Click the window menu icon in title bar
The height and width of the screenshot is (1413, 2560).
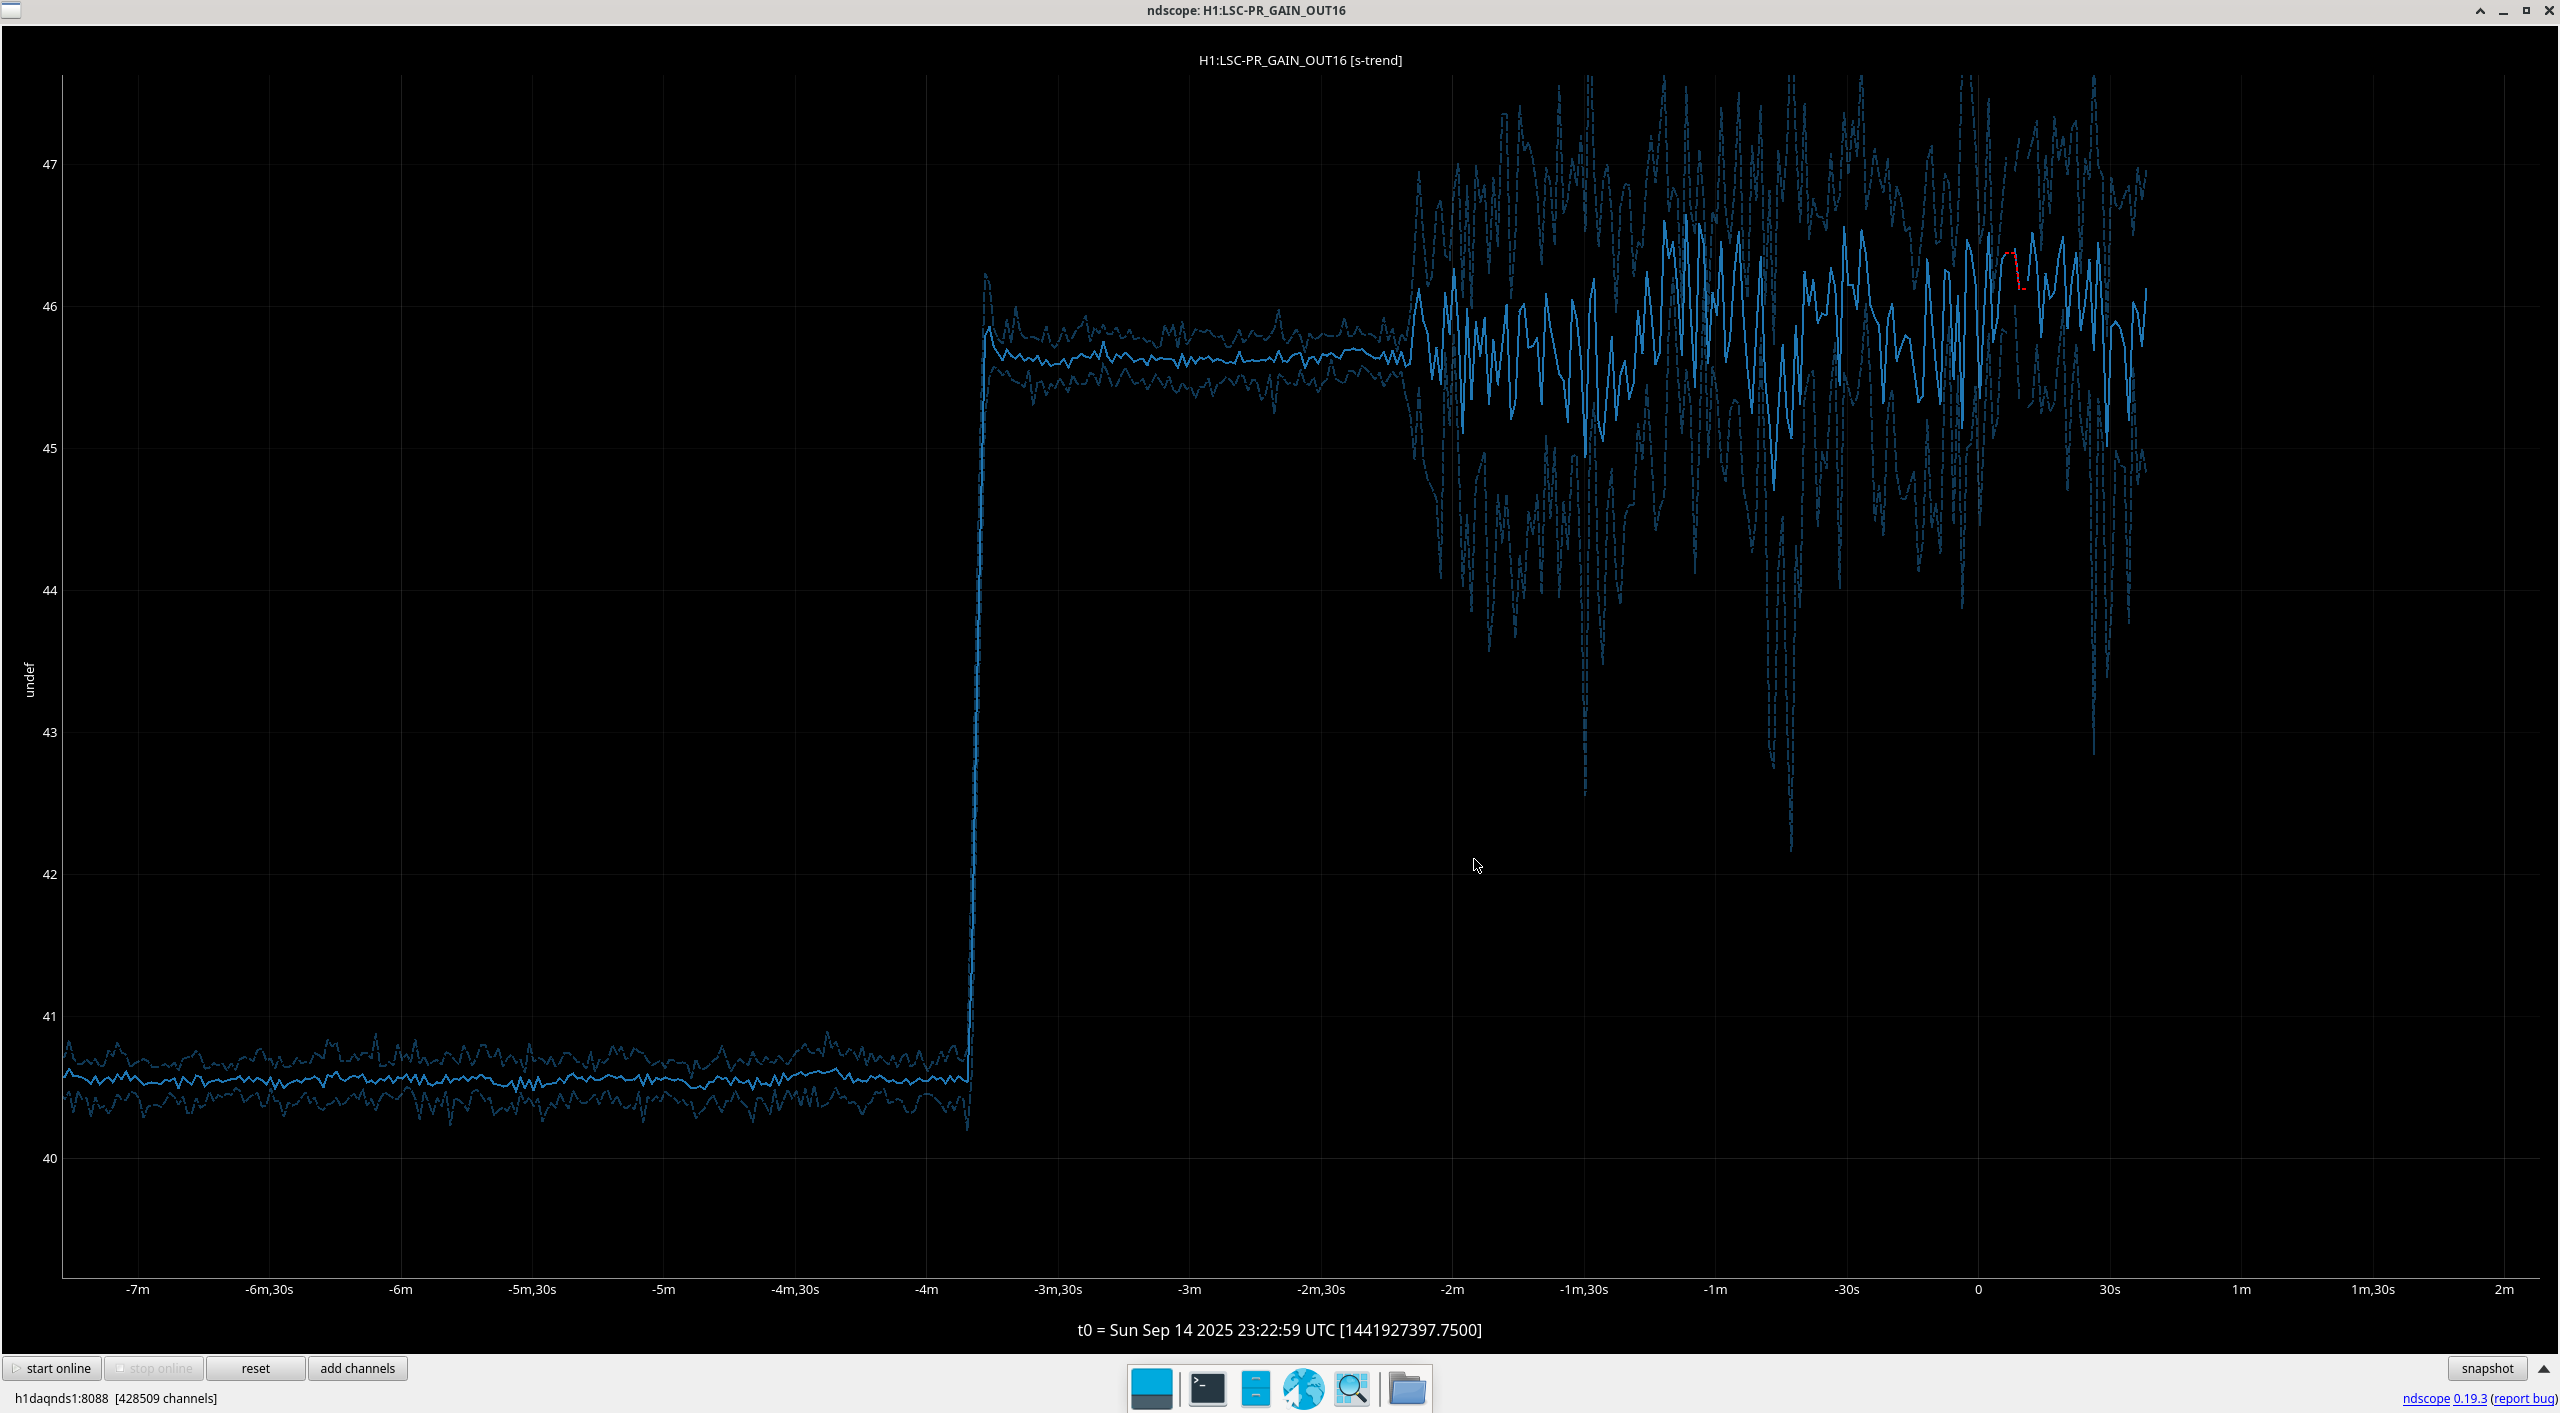pos(10,10)
